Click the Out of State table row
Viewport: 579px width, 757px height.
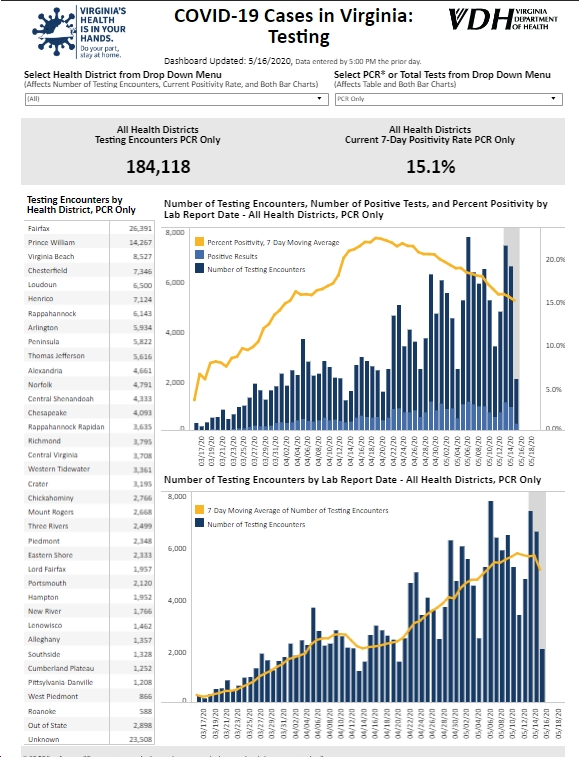90,725
